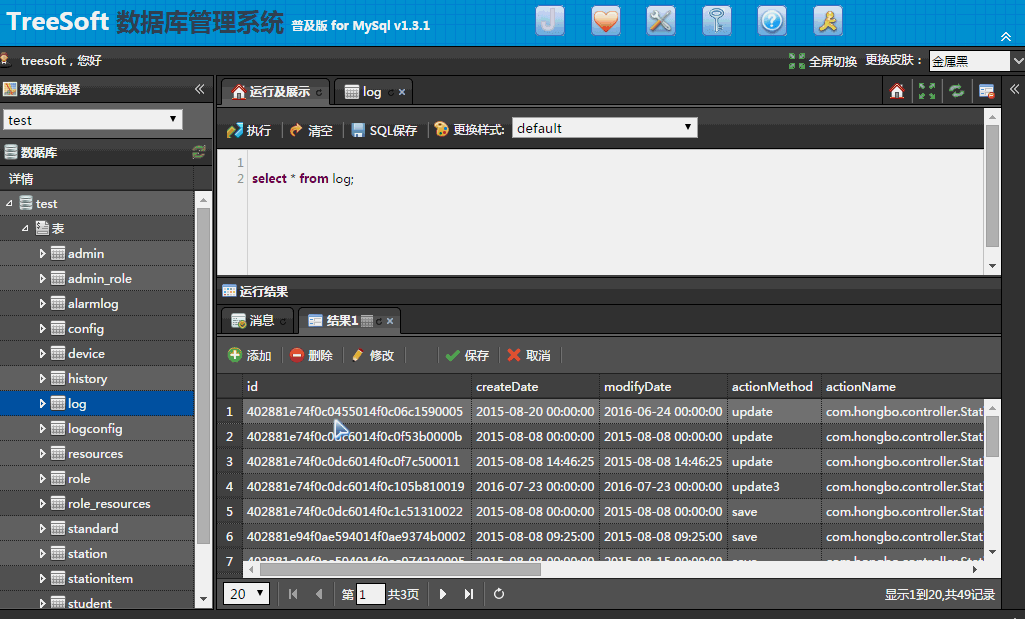This screenshot has width=1025, height=619.
Task: Select the history table
Action: (x=87, y=378)
